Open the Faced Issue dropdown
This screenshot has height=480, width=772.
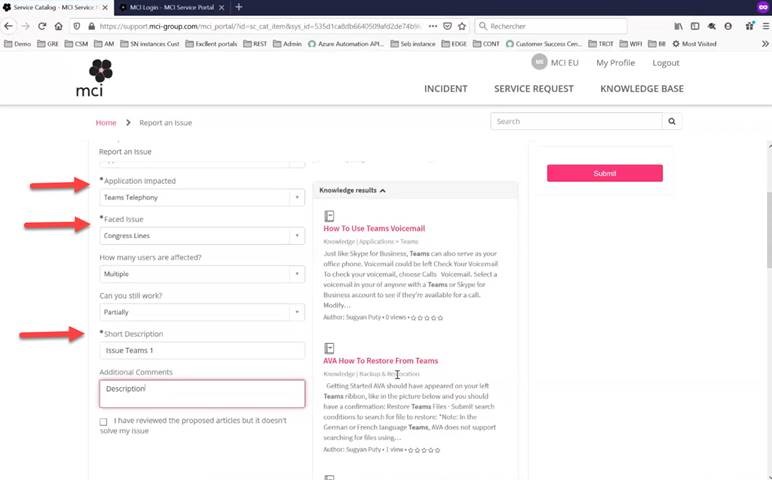(x=202, y=236)
